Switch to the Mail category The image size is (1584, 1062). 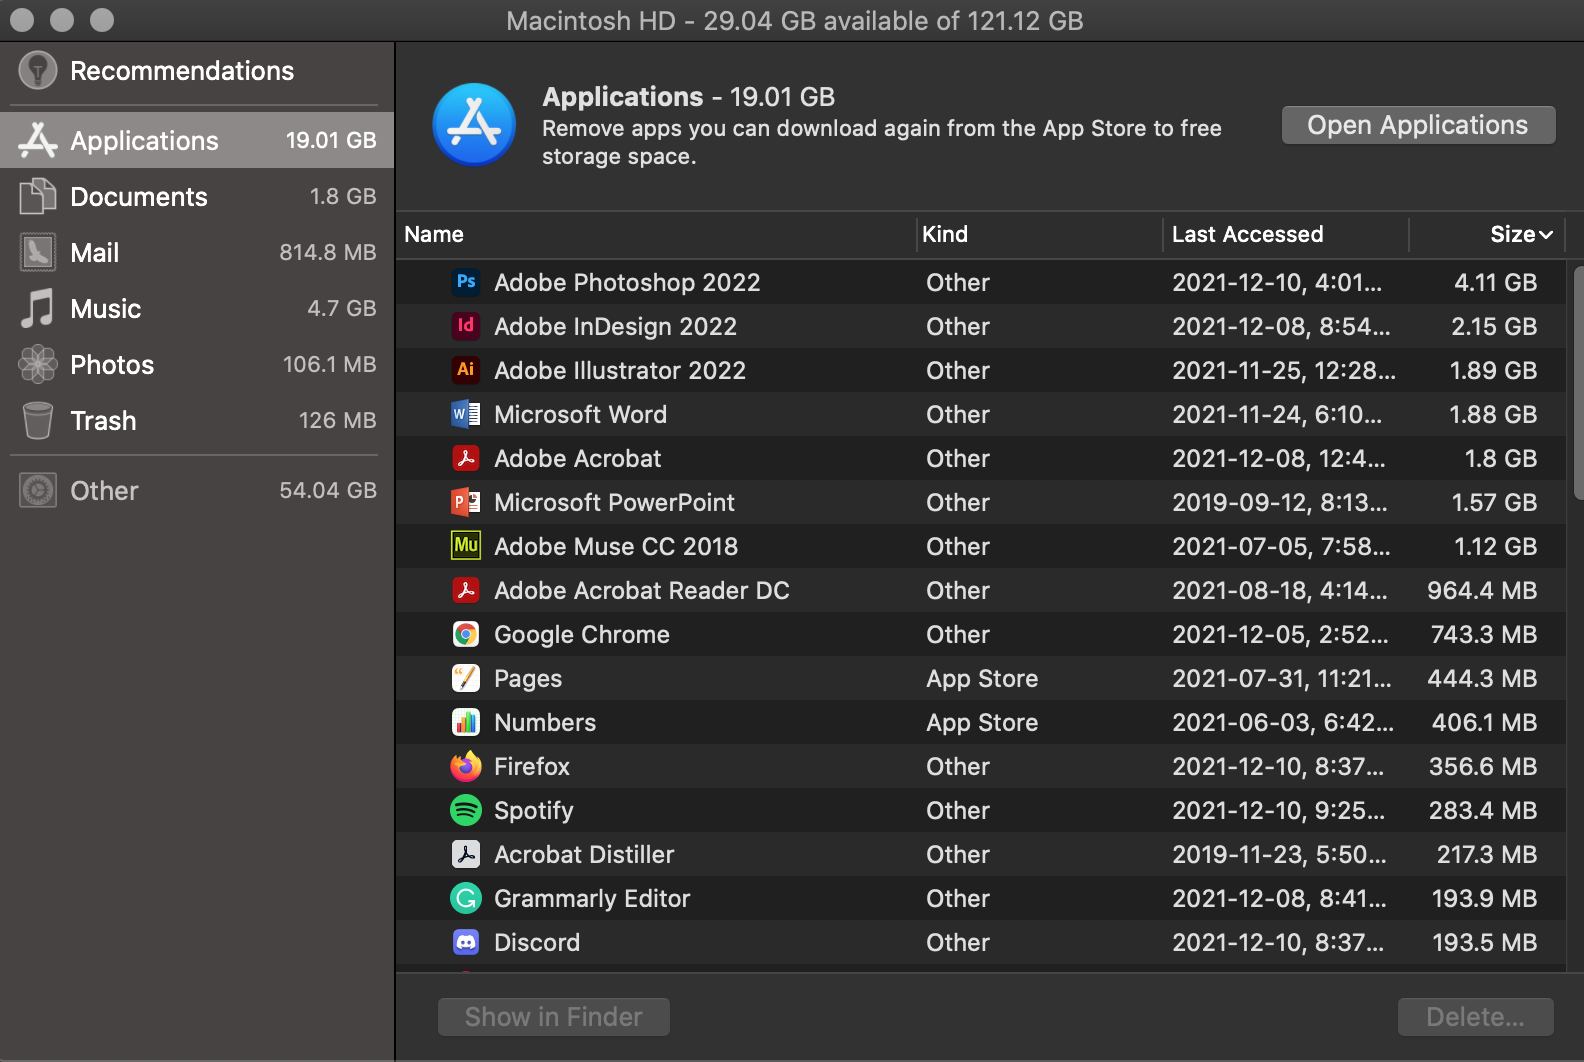197,253
